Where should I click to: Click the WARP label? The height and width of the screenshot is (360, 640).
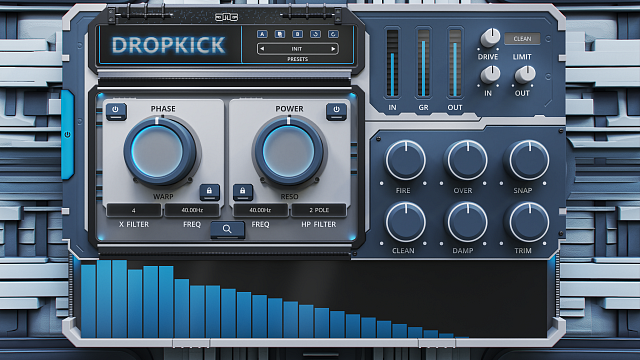(163, 197)
